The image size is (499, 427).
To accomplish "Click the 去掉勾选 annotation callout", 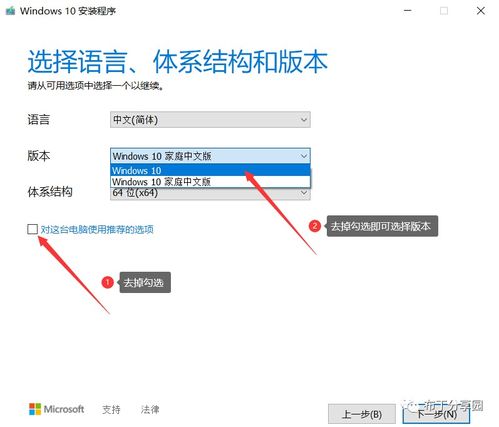I will tap(145, 283).
